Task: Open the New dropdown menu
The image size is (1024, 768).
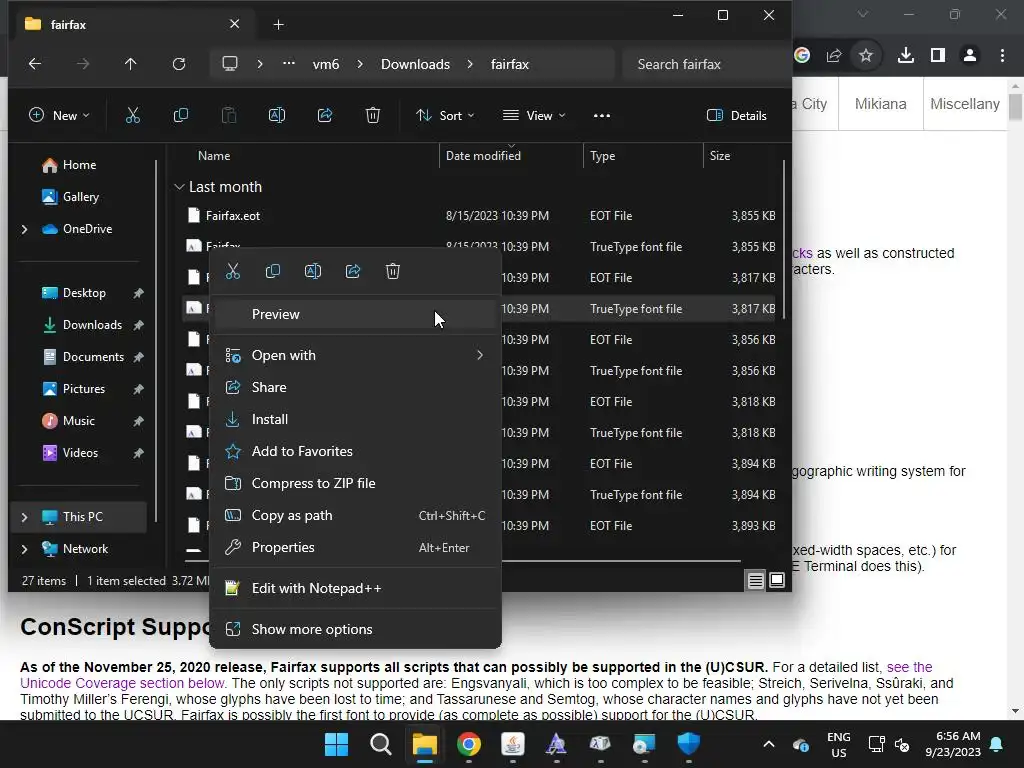Action: [59, 116]
